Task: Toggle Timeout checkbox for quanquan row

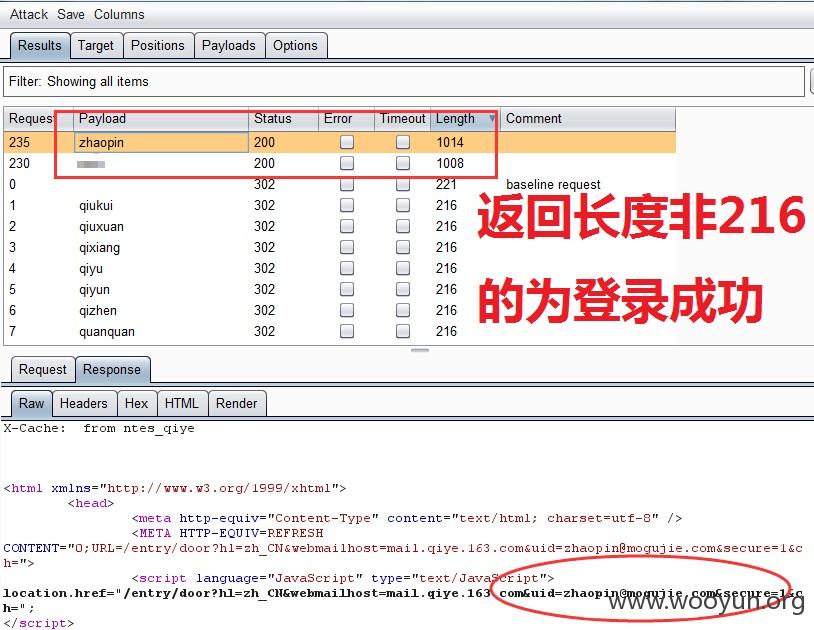Action: click(x=403, y=332)
